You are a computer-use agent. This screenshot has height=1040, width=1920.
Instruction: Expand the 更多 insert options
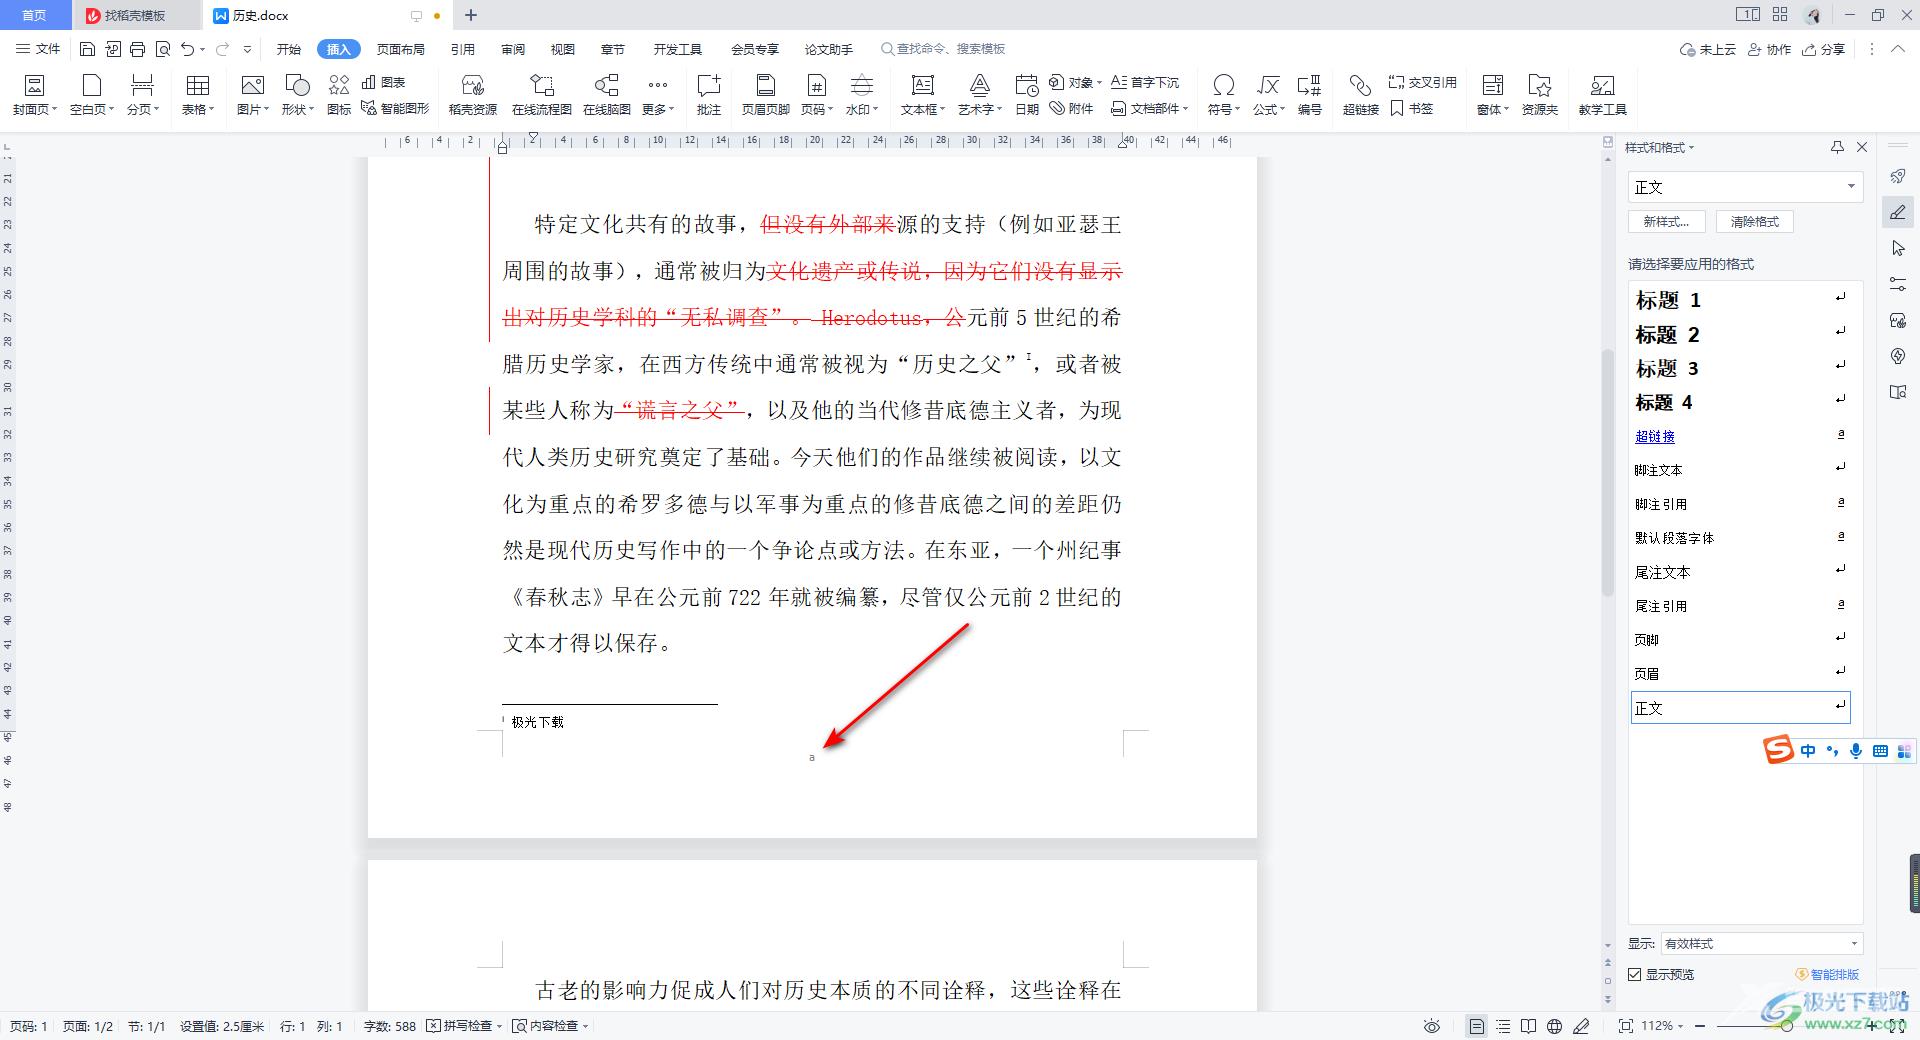coord(658,95)
